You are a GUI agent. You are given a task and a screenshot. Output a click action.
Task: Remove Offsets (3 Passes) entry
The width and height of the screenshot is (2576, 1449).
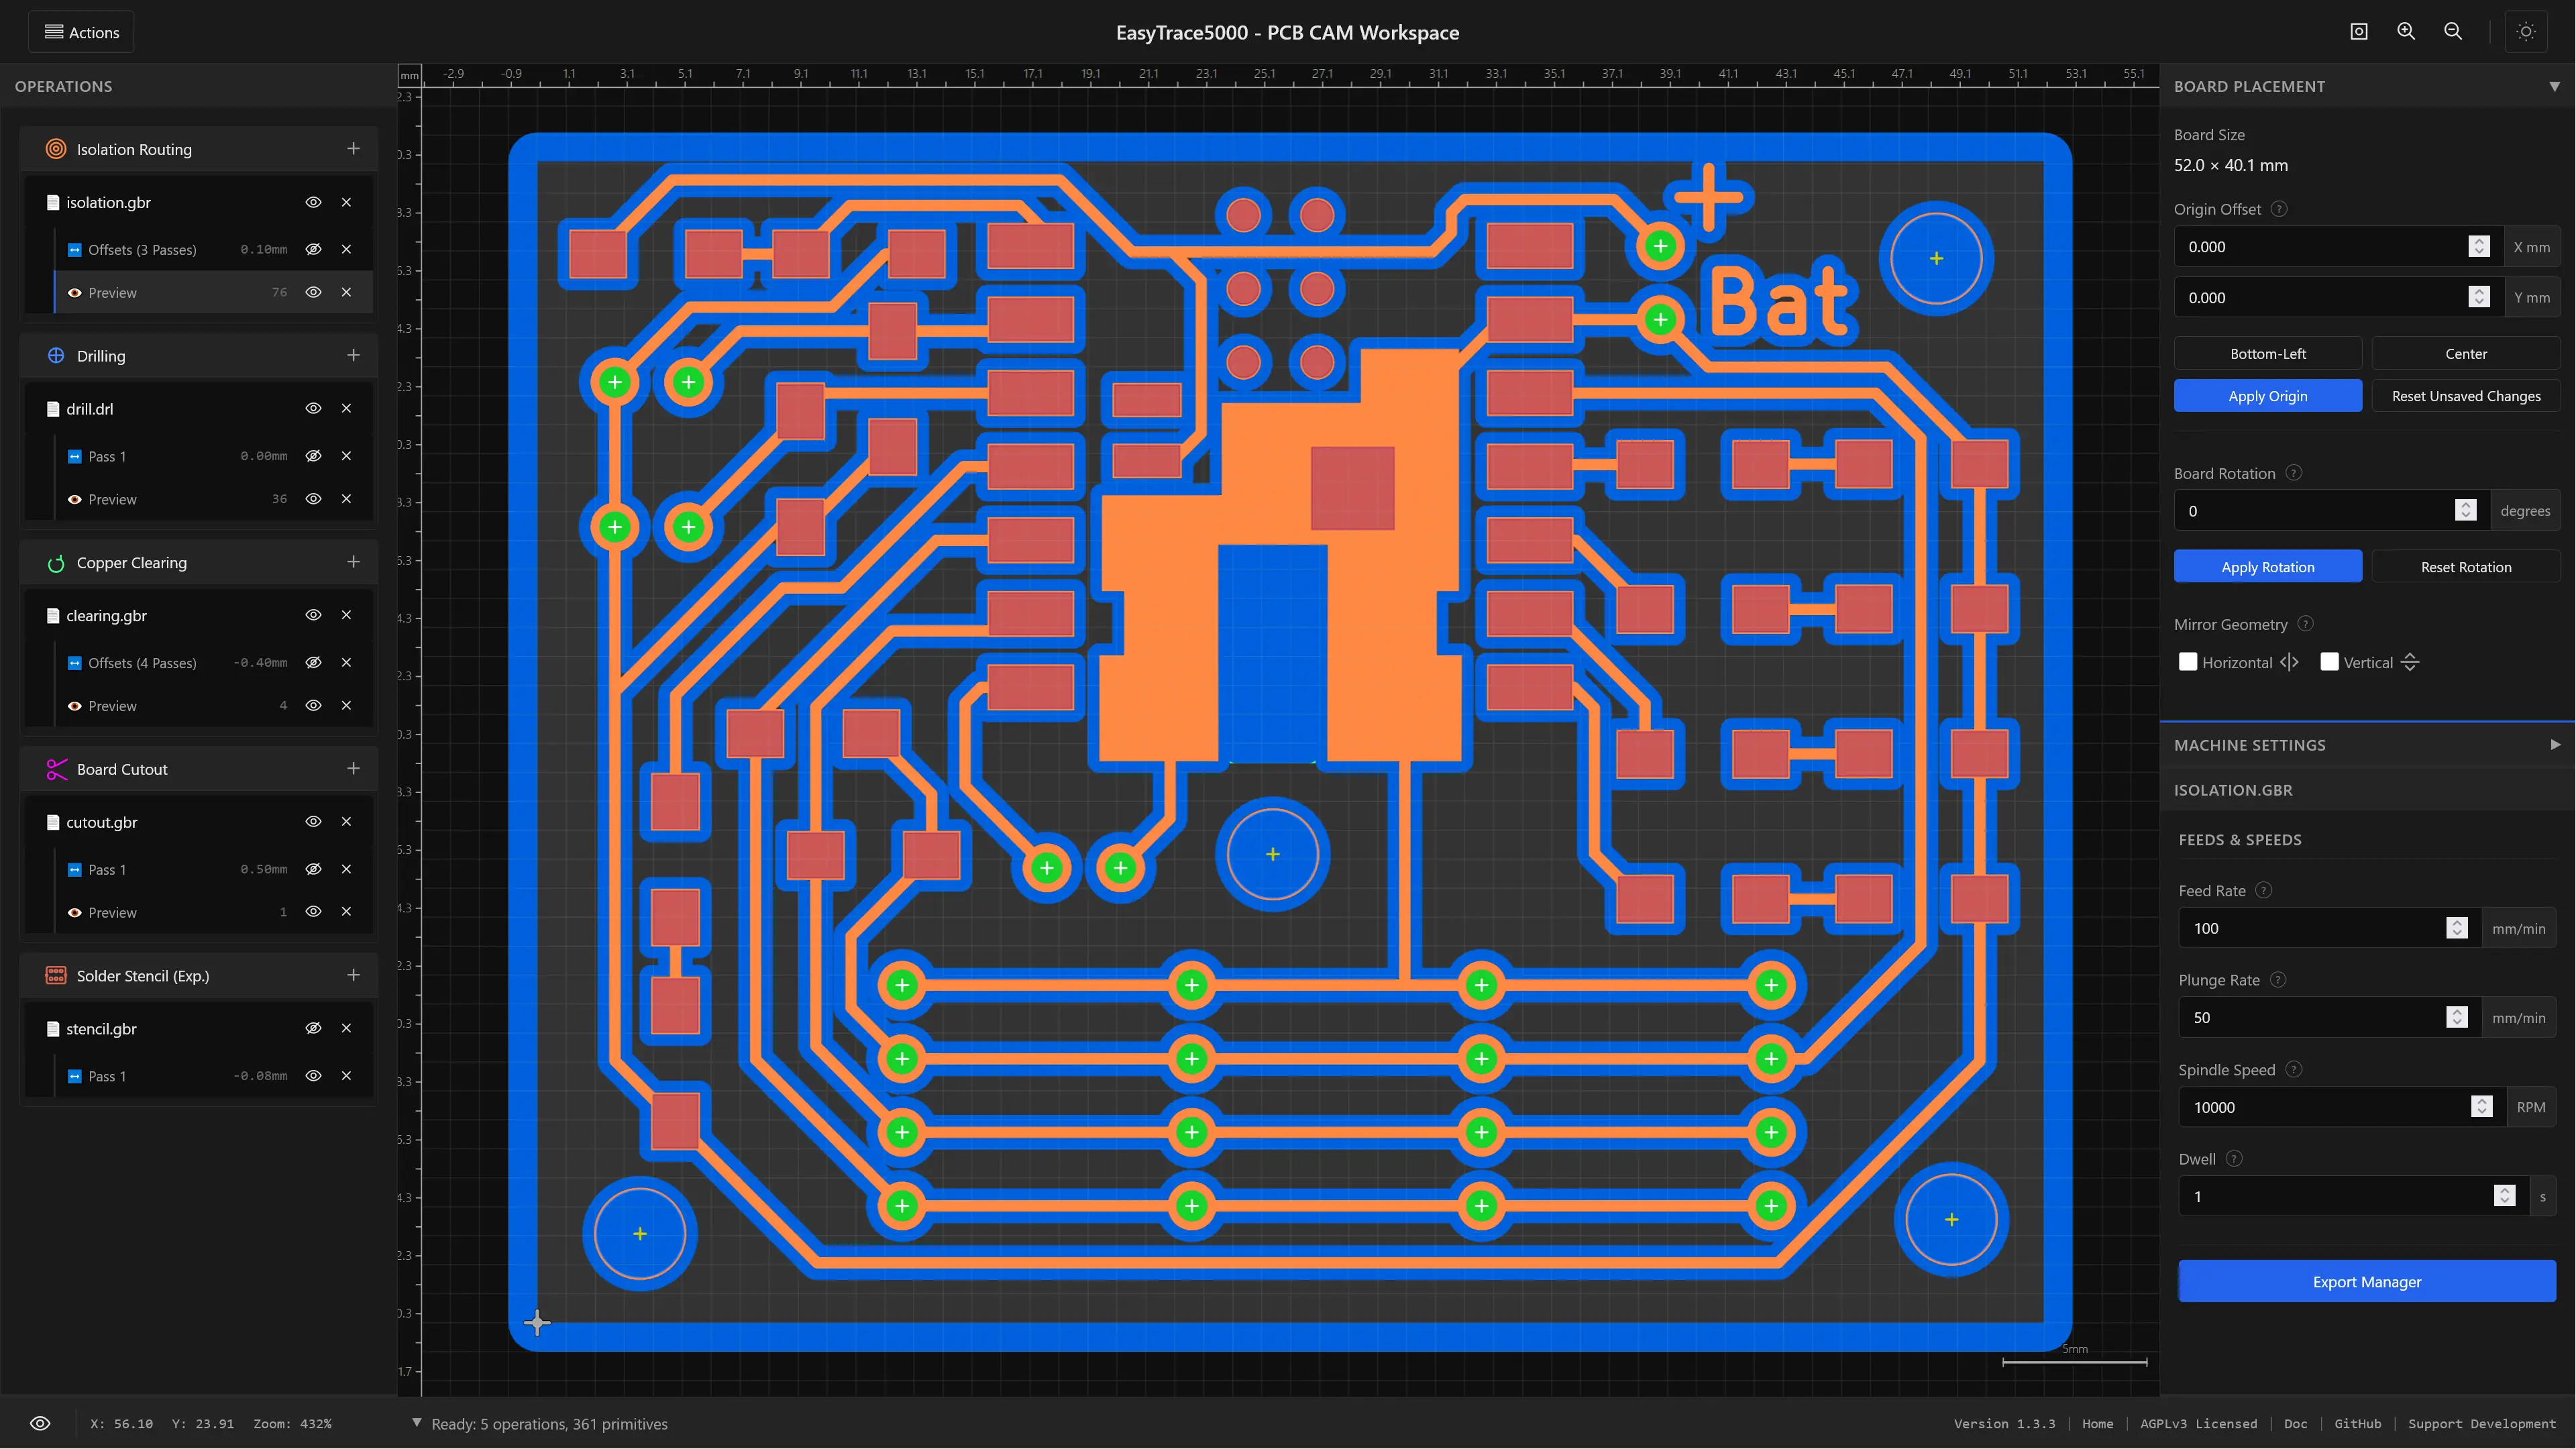click(x=346, y=249)
